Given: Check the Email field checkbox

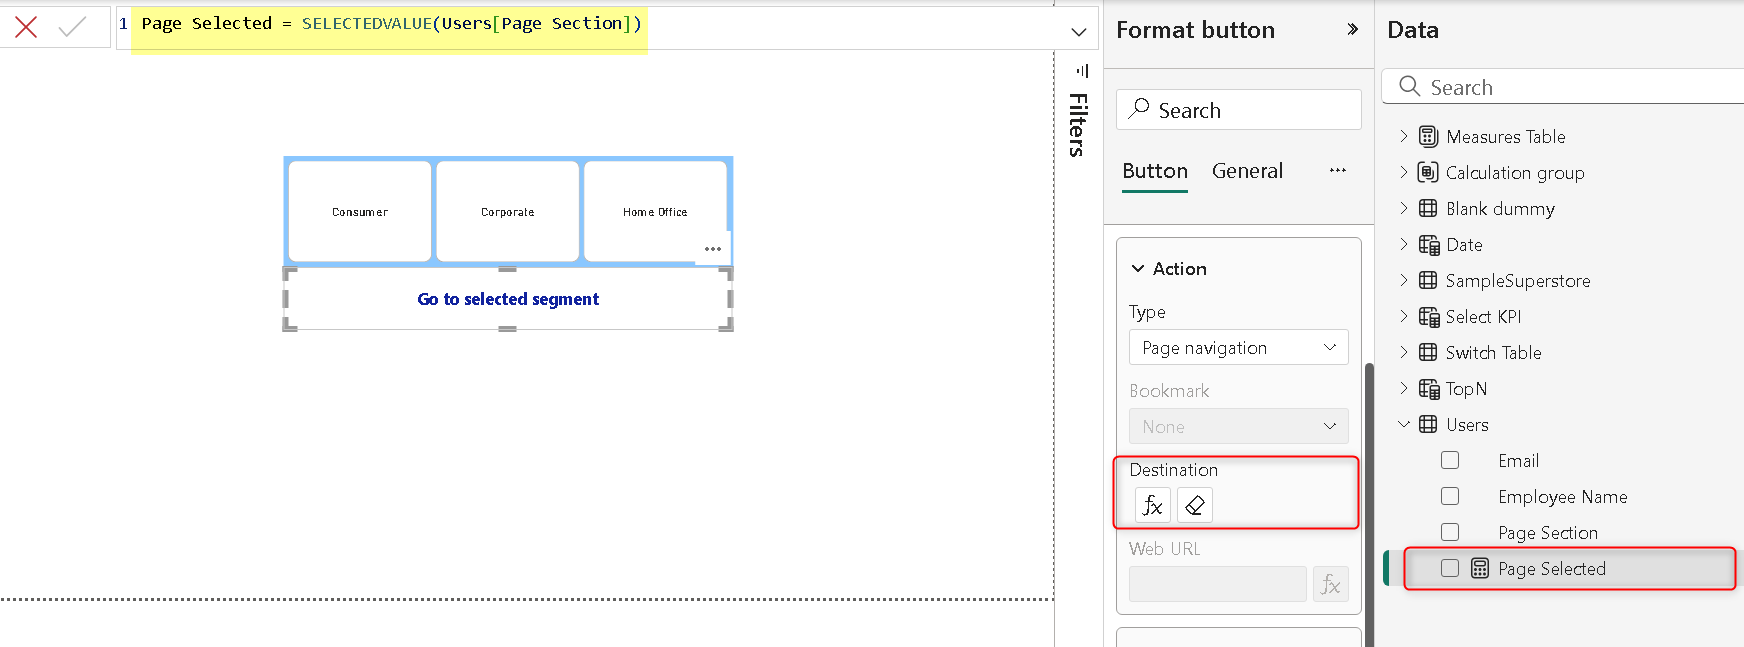Looking at the screenshot, I should coord(1450,461).
